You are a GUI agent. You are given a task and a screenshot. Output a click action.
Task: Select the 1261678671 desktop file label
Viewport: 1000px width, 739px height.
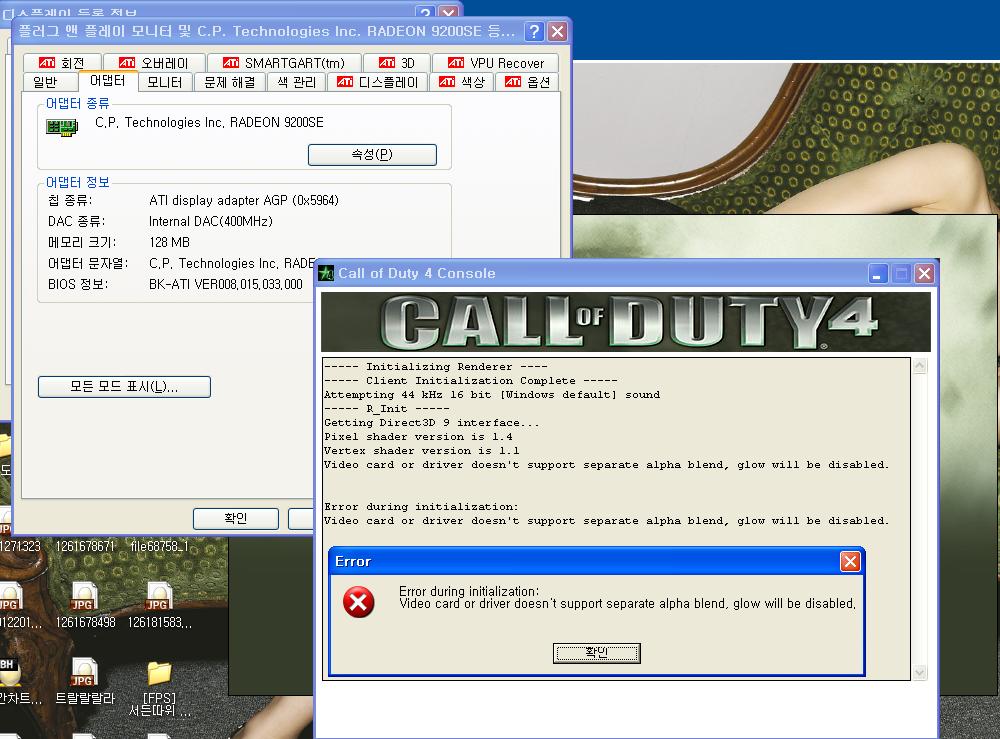pyautogui.click(x=85, y=546)
